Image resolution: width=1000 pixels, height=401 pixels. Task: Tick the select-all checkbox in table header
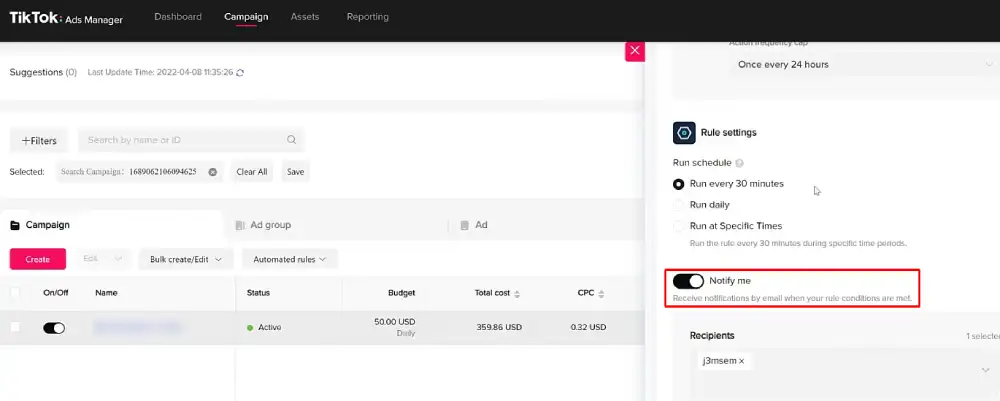[15, 293]
